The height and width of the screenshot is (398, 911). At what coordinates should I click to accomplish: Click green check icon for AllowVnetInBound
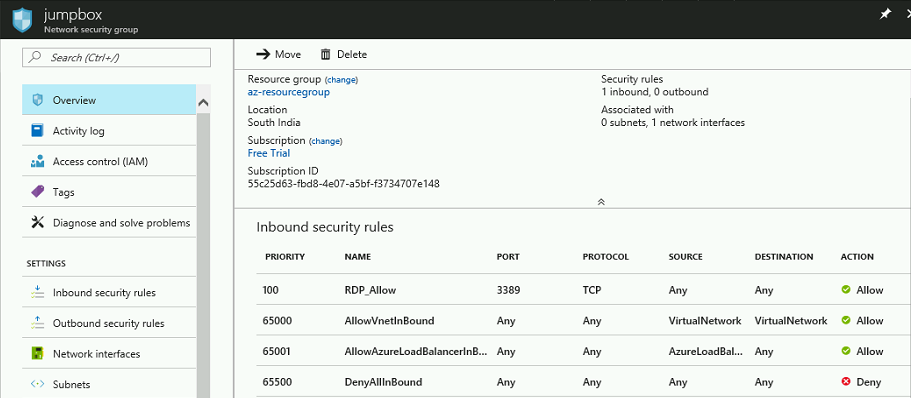846,320
